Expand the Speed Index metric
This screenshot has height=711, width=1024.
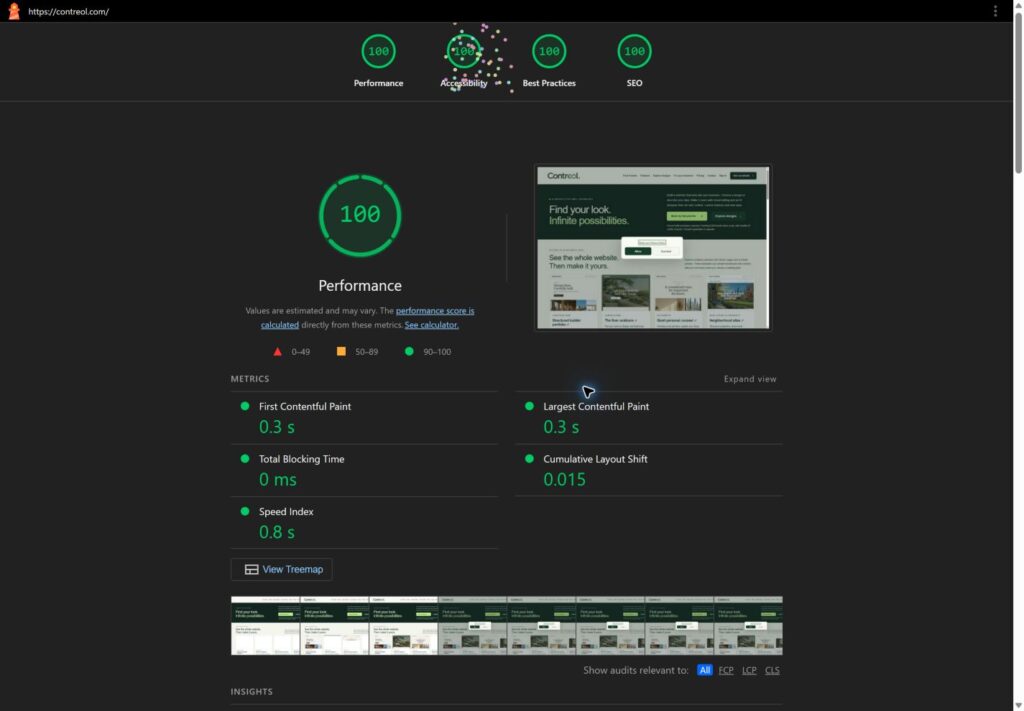tap(364, 522)
